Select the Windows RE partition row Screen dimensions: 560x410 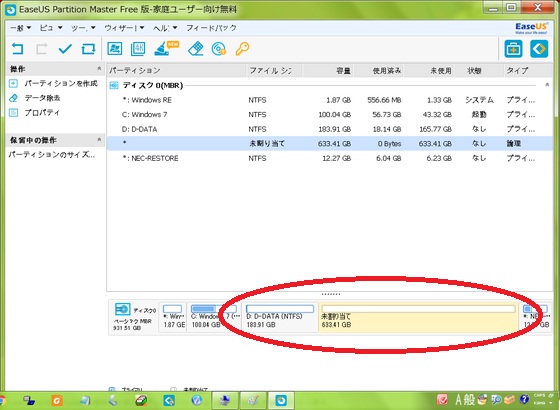tap(329, 100)
